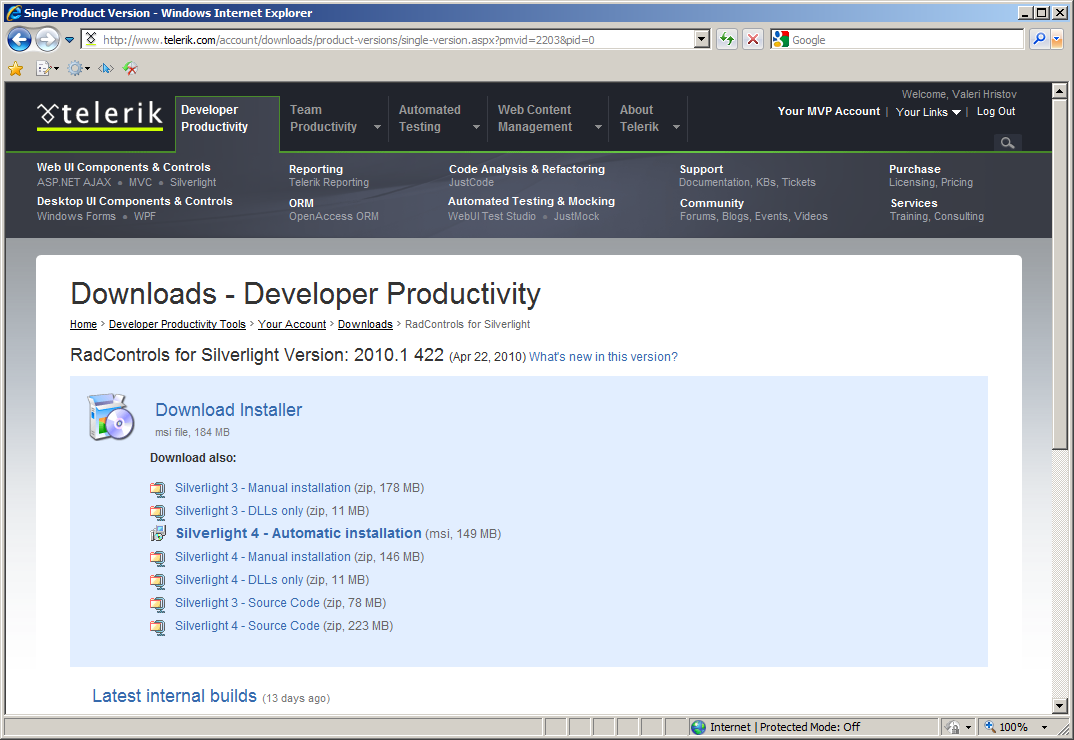The height and width of the screenshot is (740, 1074).
Task: Click icon beside Silverlight 3 Manual installation
Action: 158,489
